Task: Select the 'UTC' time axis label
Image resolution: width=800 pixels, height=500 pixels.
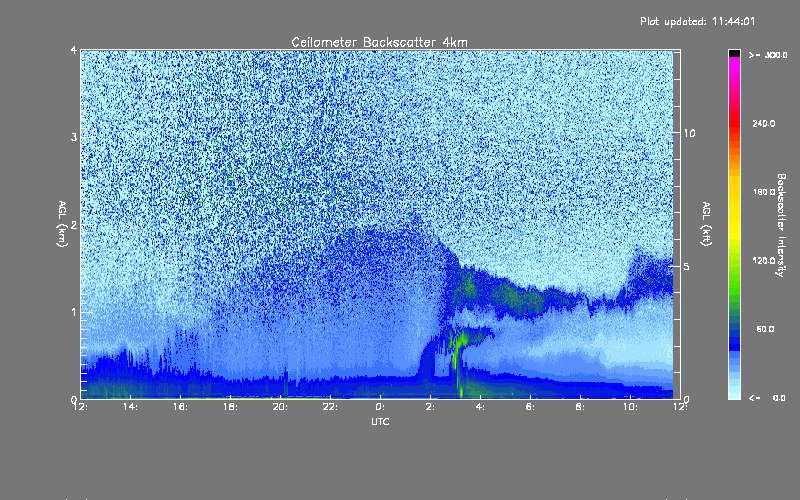Action: (380, 421)
